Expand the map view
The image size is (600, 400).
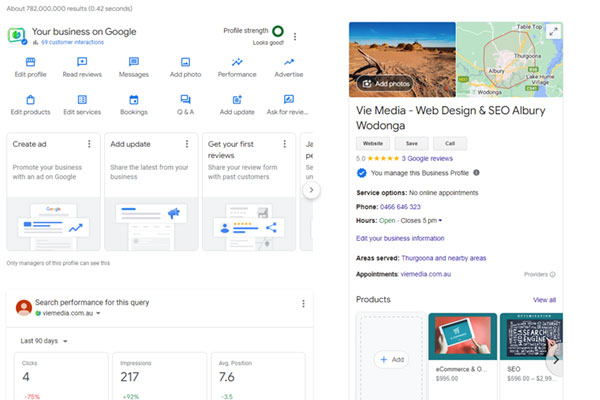point(553,31)
